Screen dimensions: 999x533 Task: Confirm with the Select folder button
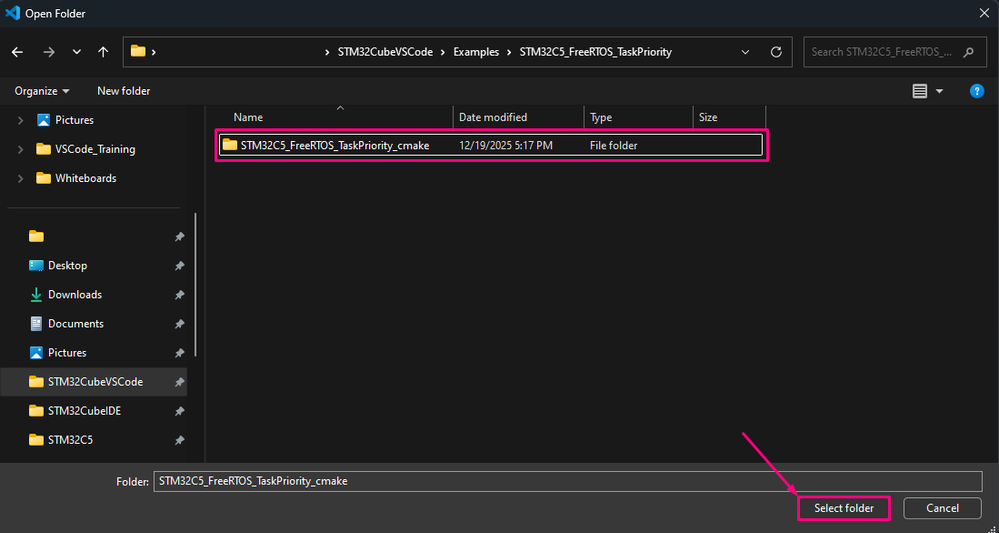[x=844, y=508]
